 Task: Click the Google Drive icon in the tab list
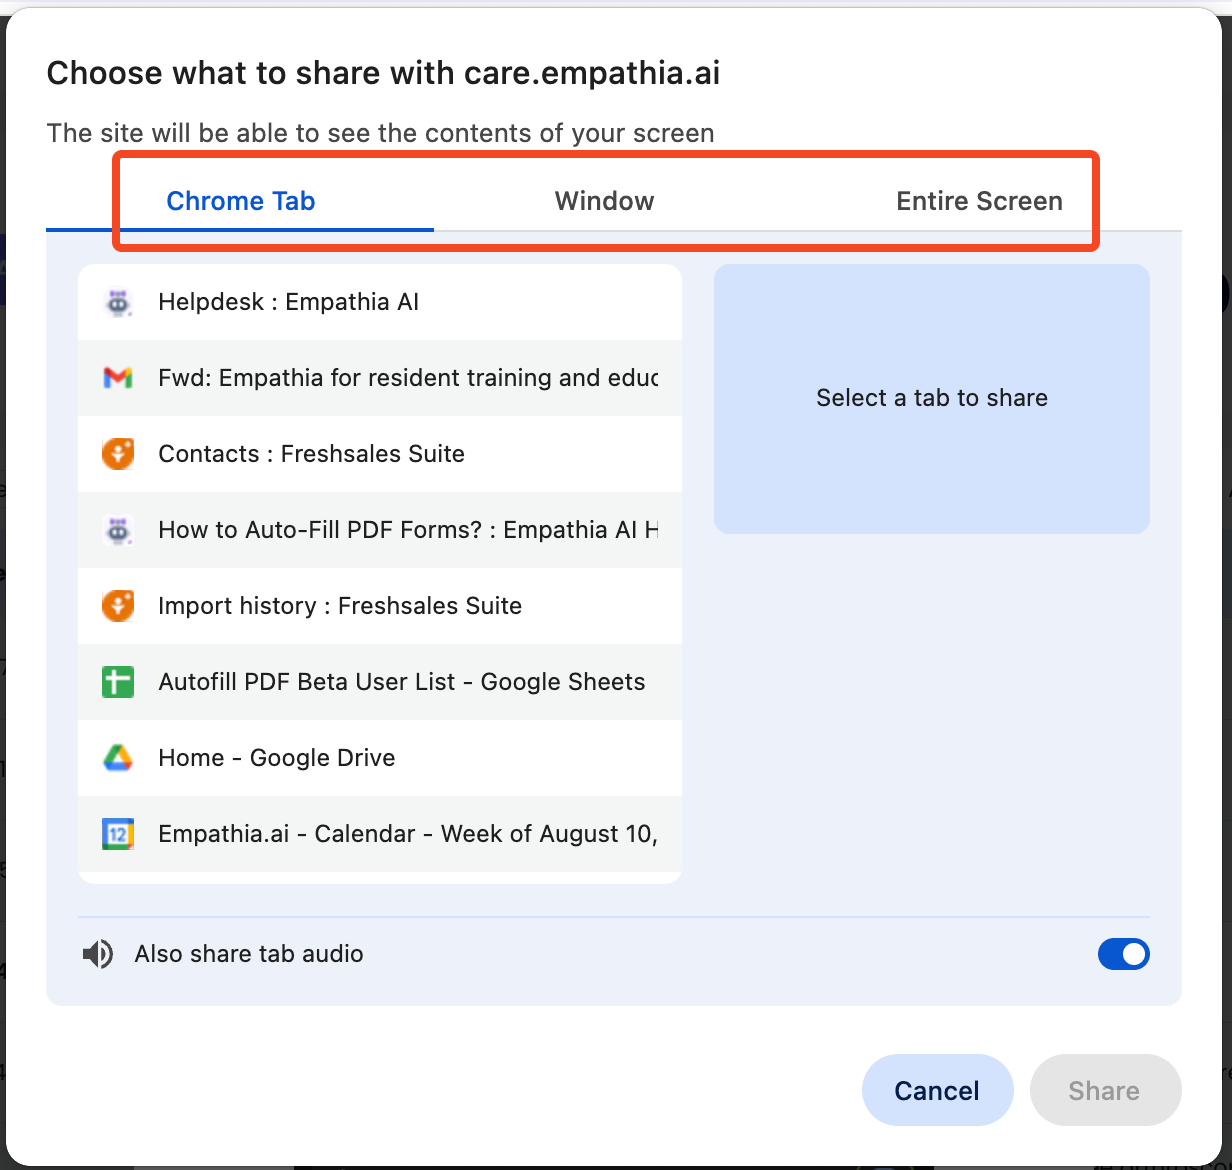coord(118,758)
